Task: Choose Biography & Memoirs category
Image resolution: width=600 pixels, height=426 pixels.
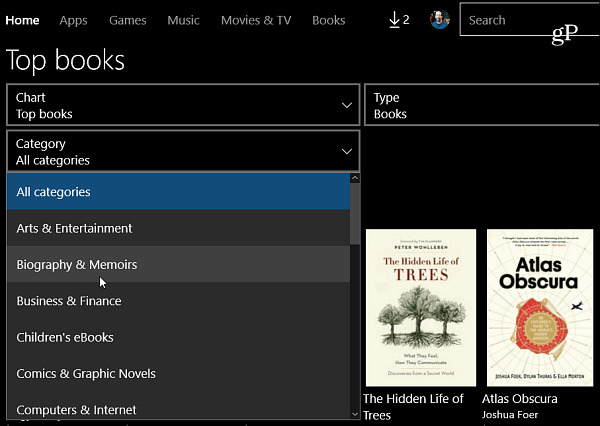Action: tap(178, 264)
